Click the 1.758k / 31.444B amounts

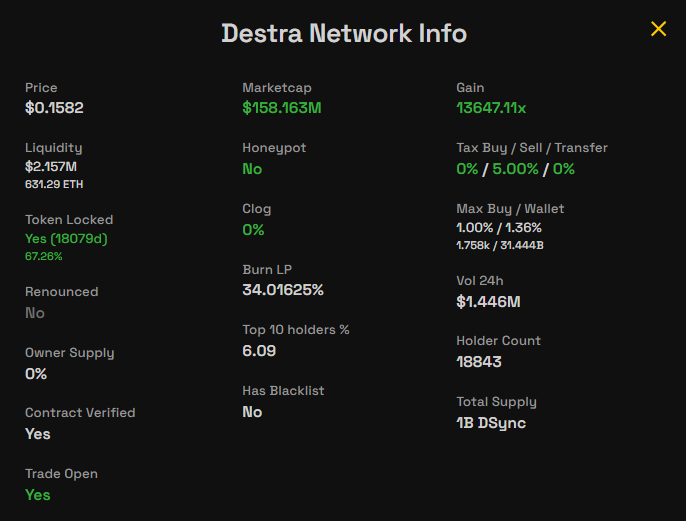499,245
